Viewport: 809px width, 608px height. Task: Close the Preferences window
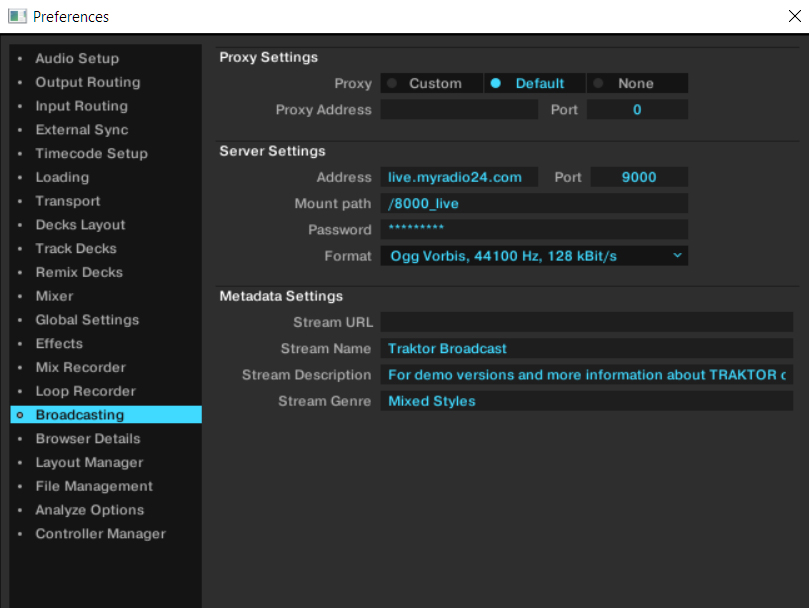794,16
